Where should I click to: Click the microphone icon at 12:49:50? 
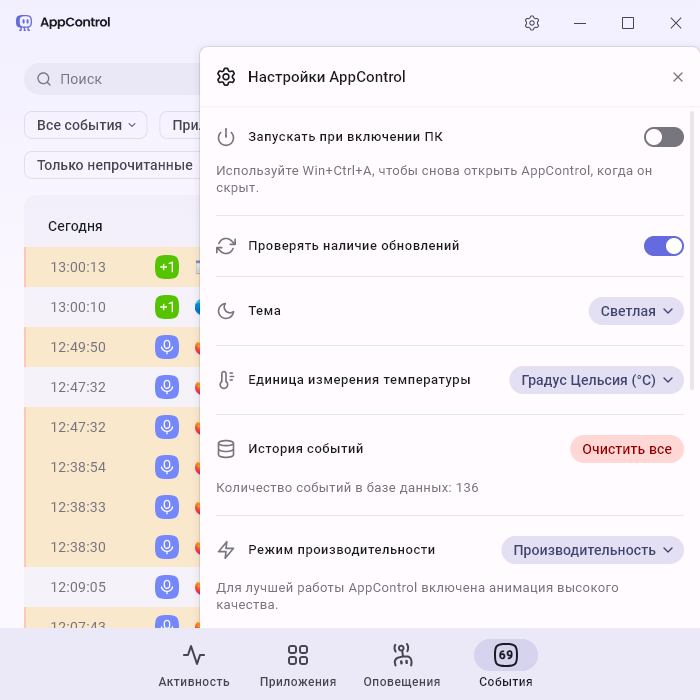click(x=167, y=347)
